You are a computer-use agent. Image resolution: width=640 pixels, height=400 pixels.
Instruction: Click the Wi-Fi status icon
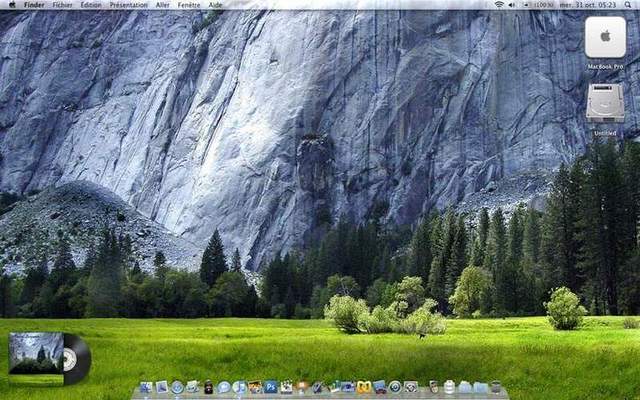499,5
